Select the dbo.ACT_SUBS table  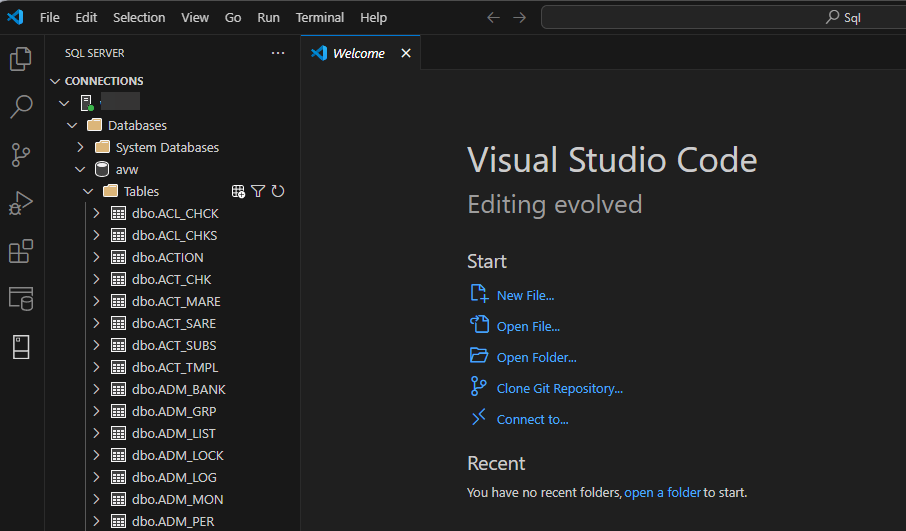pos(172,346)
